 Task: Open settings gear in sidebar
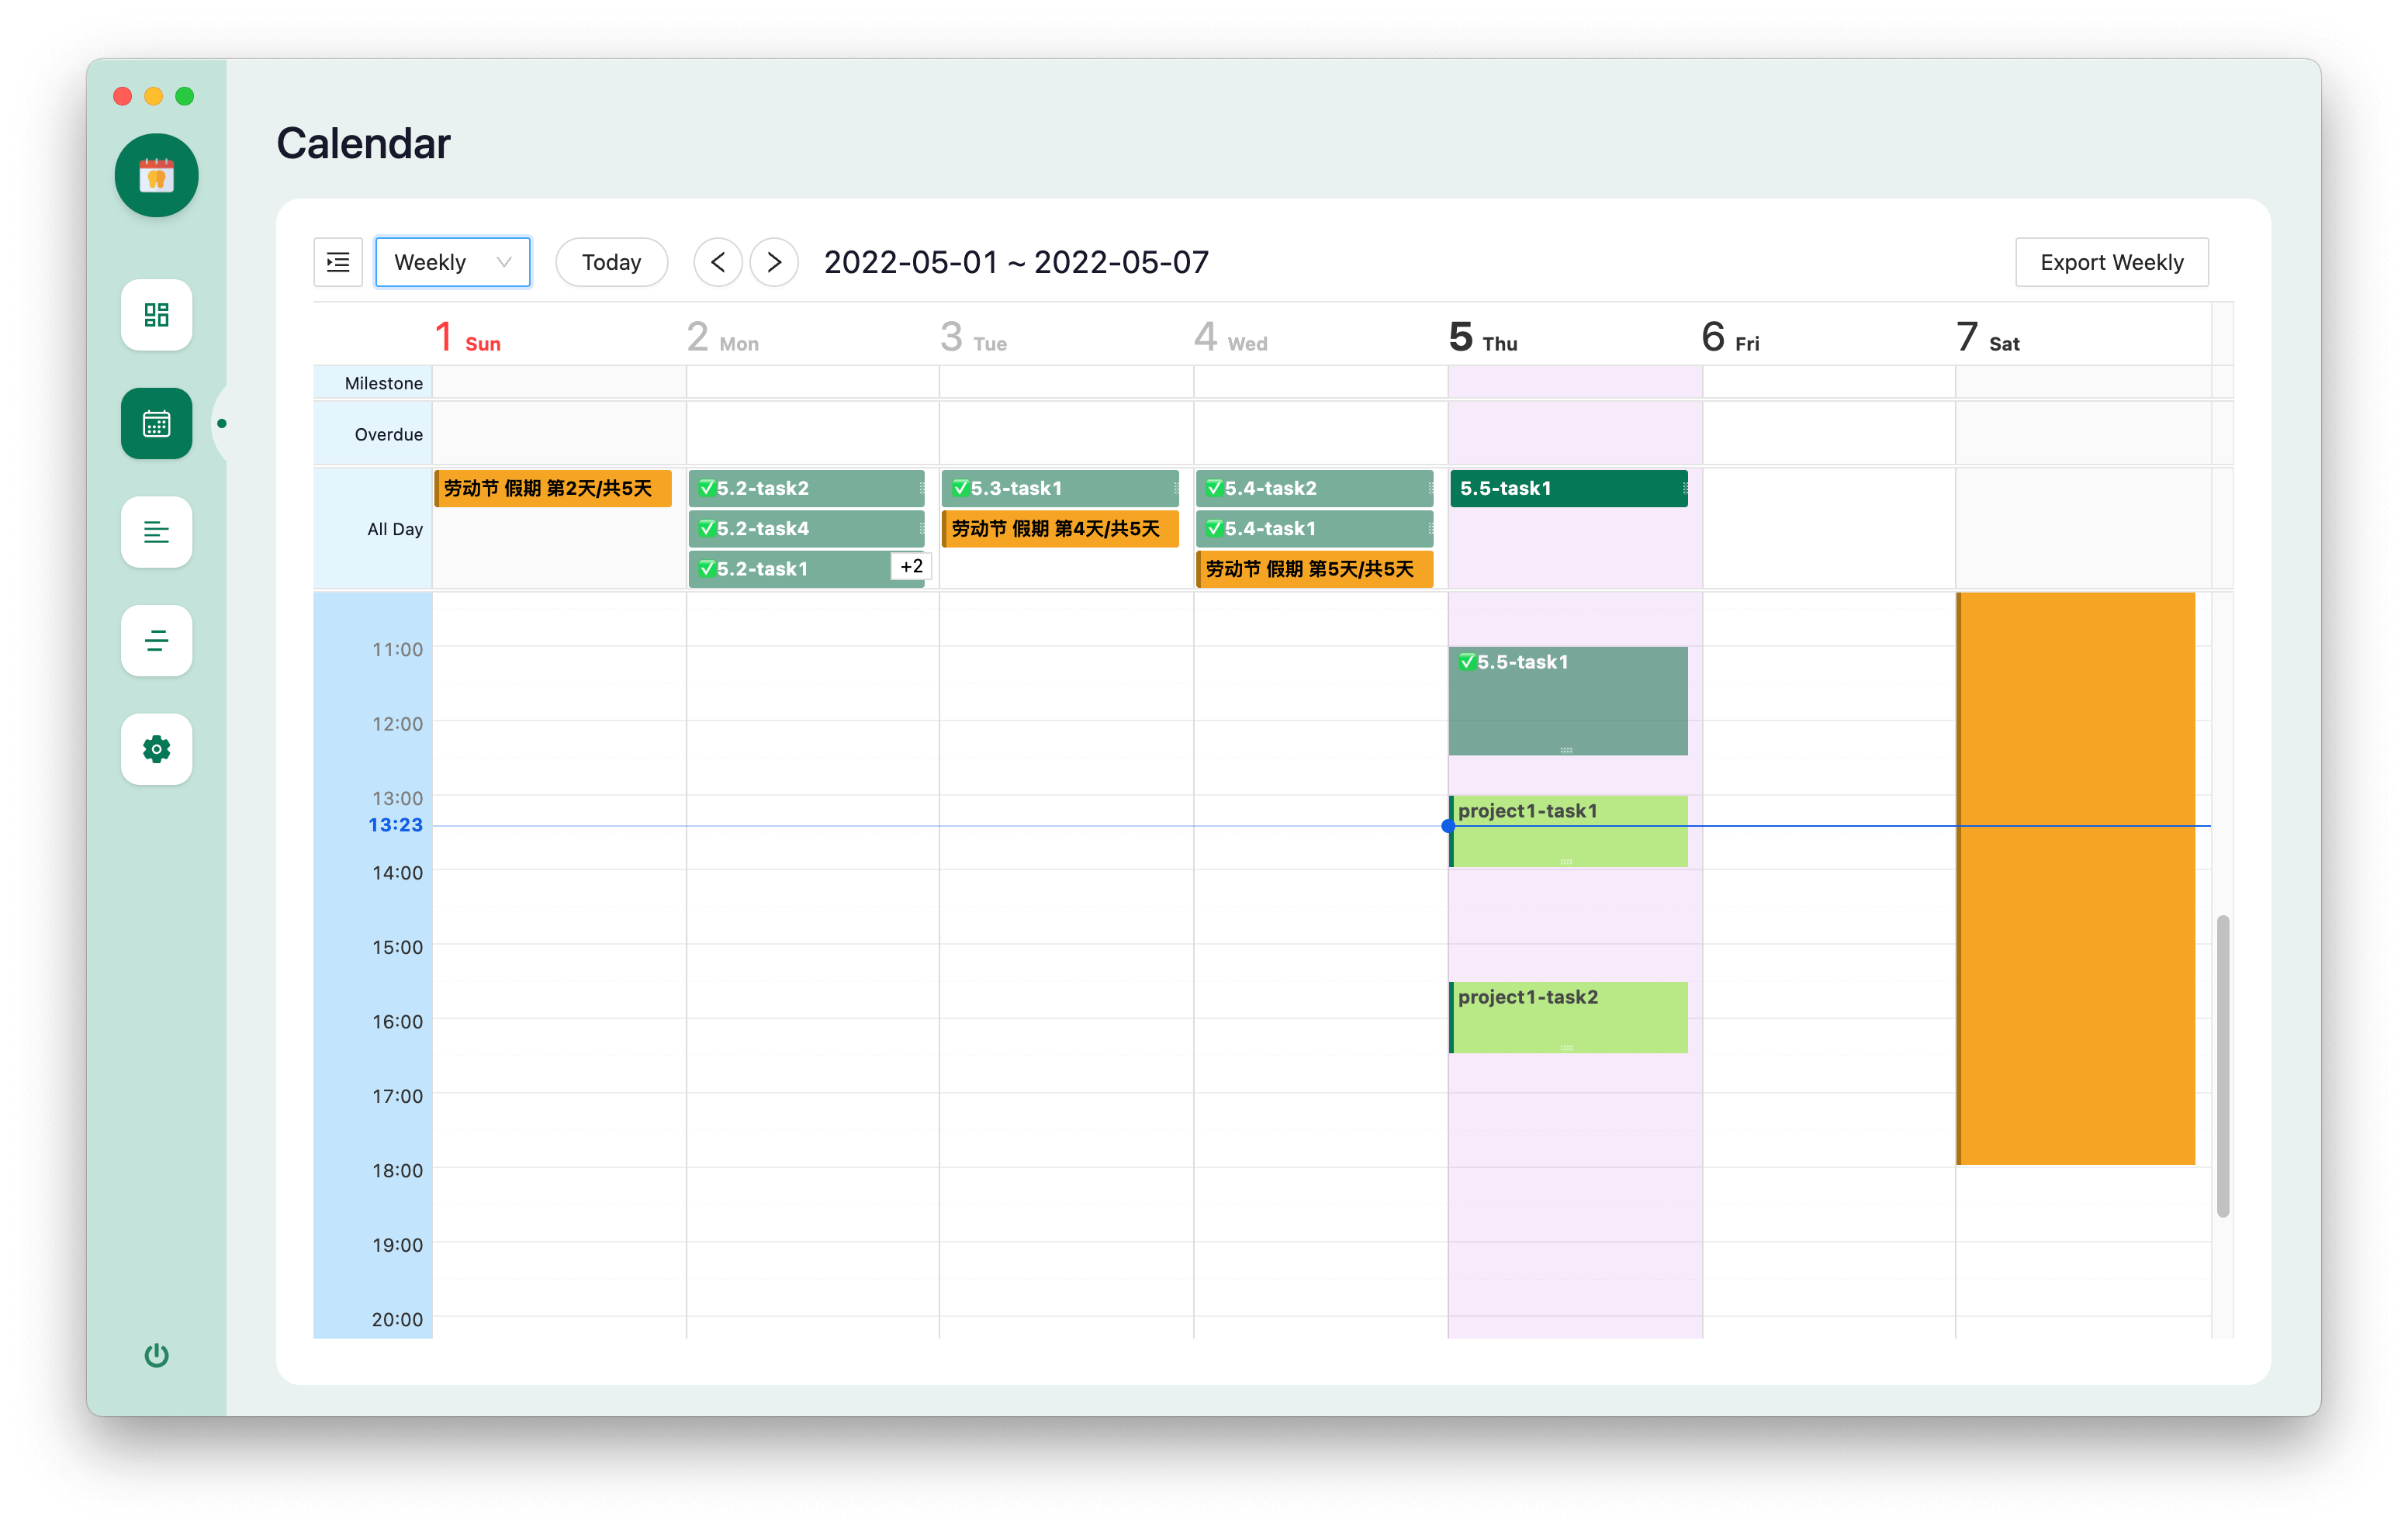pos(156,749)
